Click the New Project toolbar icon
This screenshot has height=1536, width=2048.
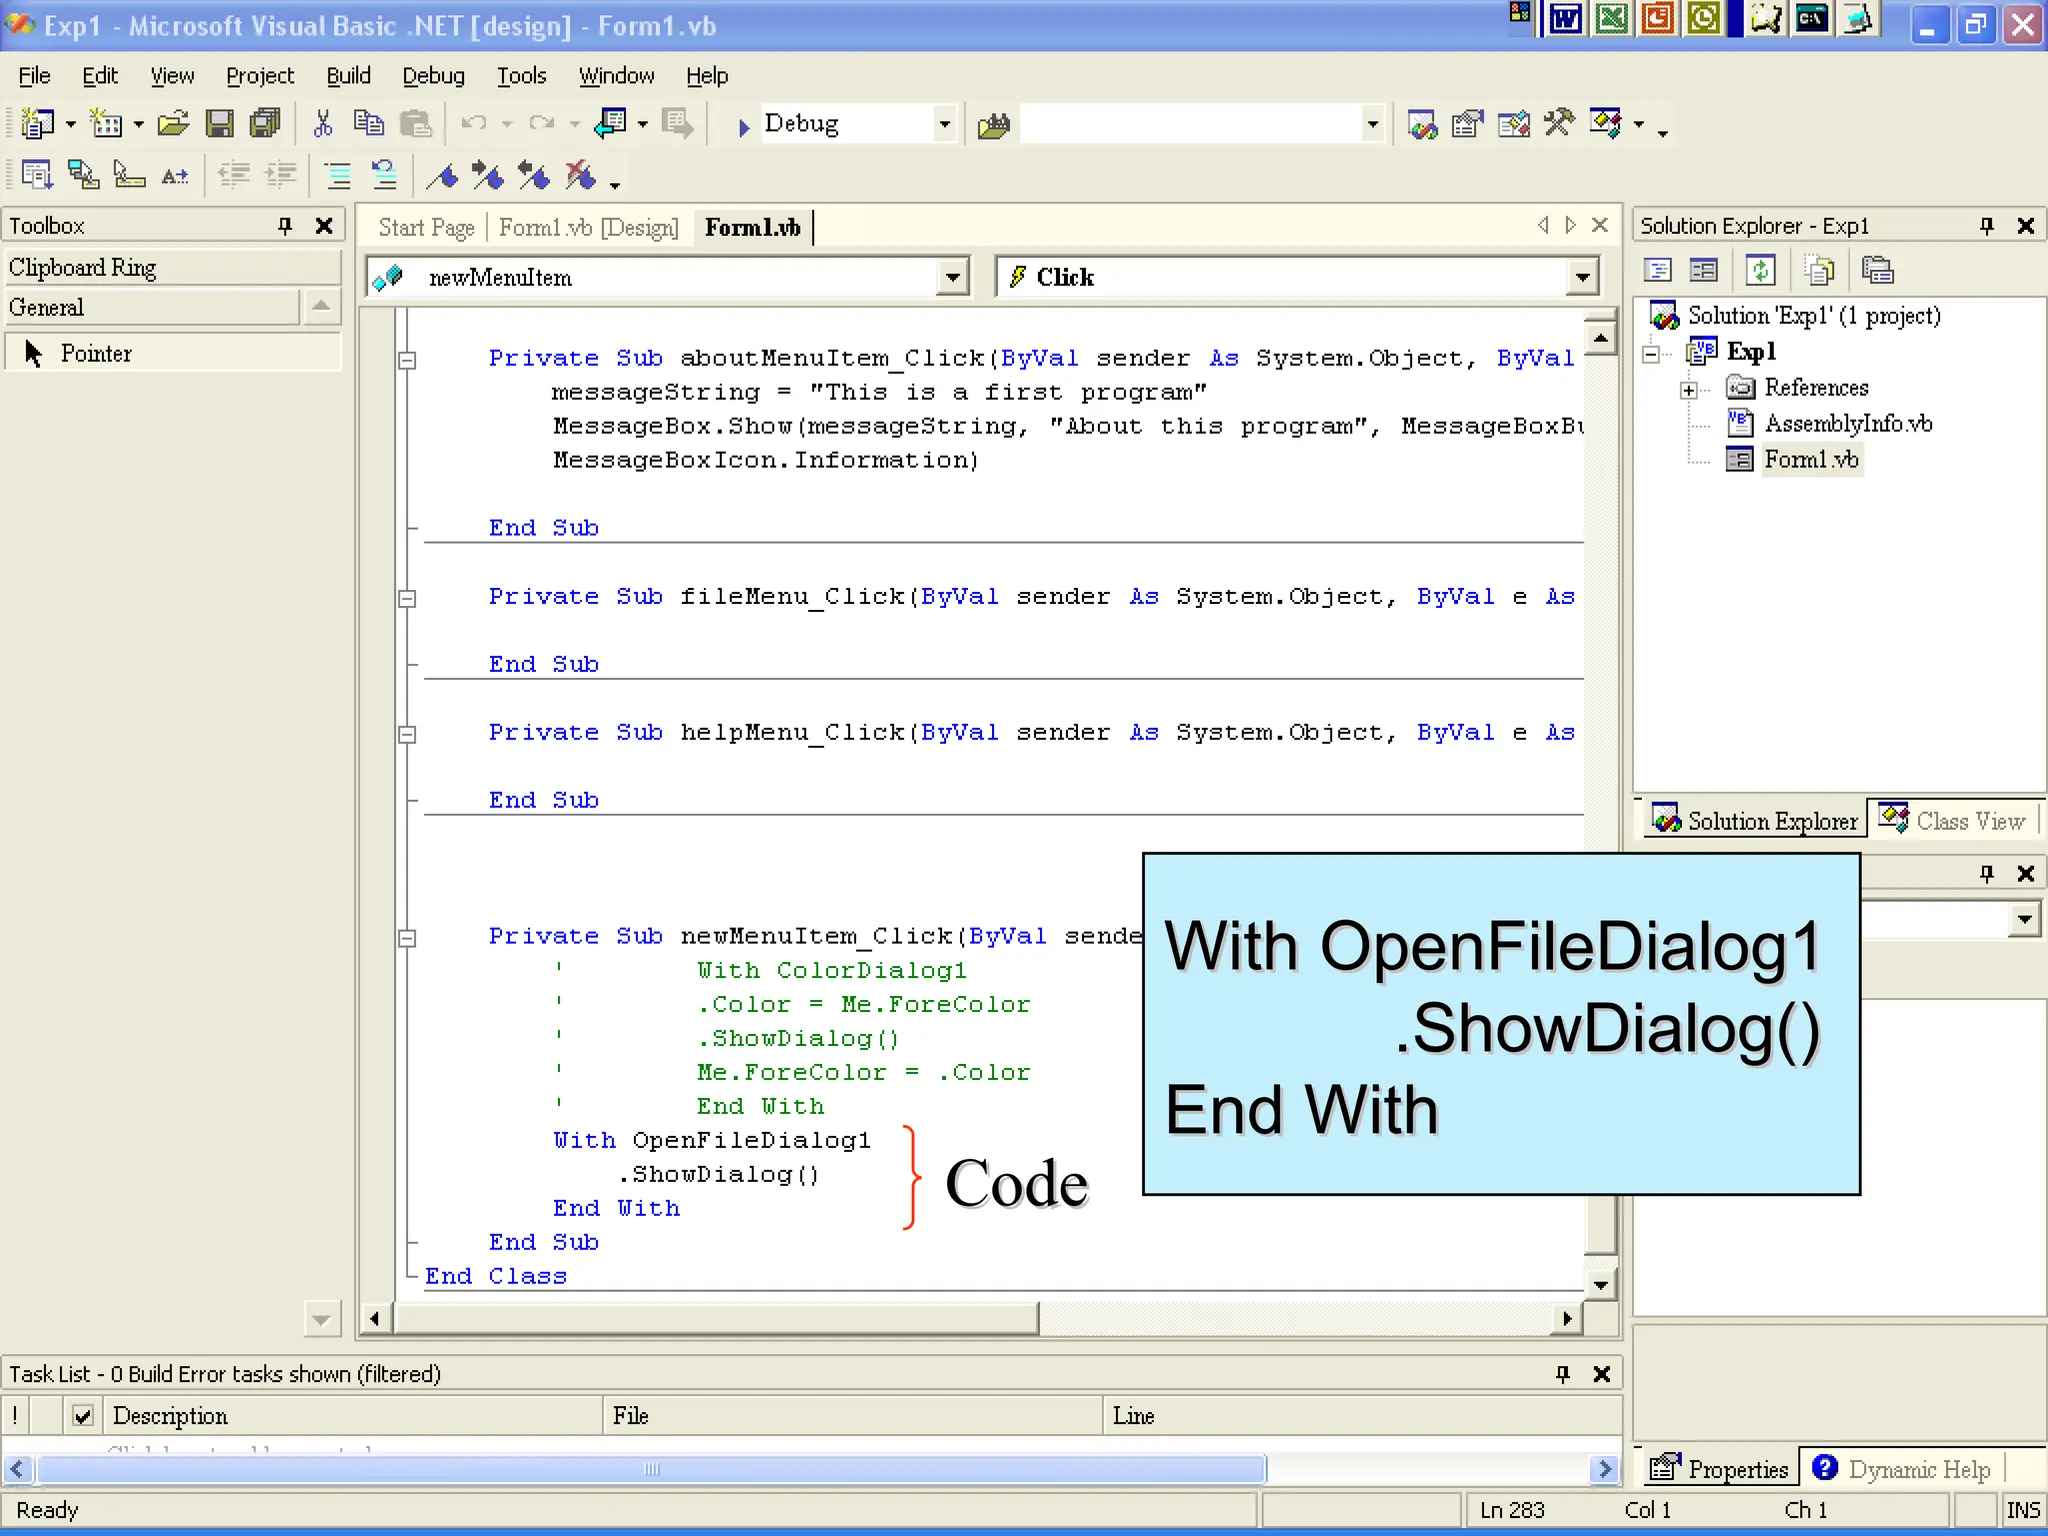(38, 124)
